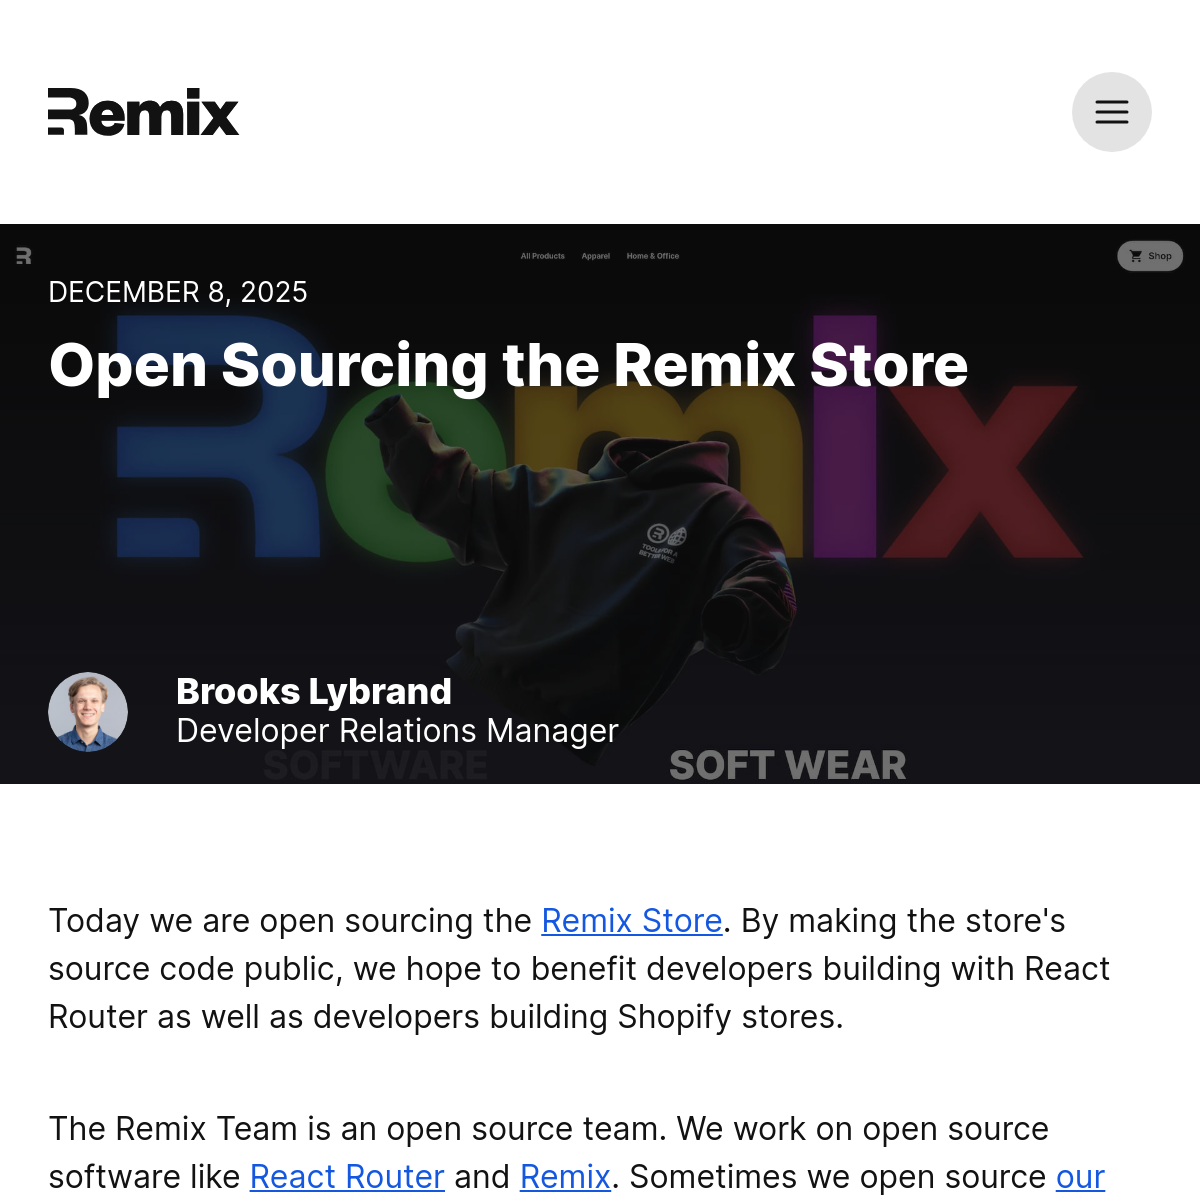1200x1200 pixels.
Task: Select Home & Office in the store nav
Action: click(652, 256)
